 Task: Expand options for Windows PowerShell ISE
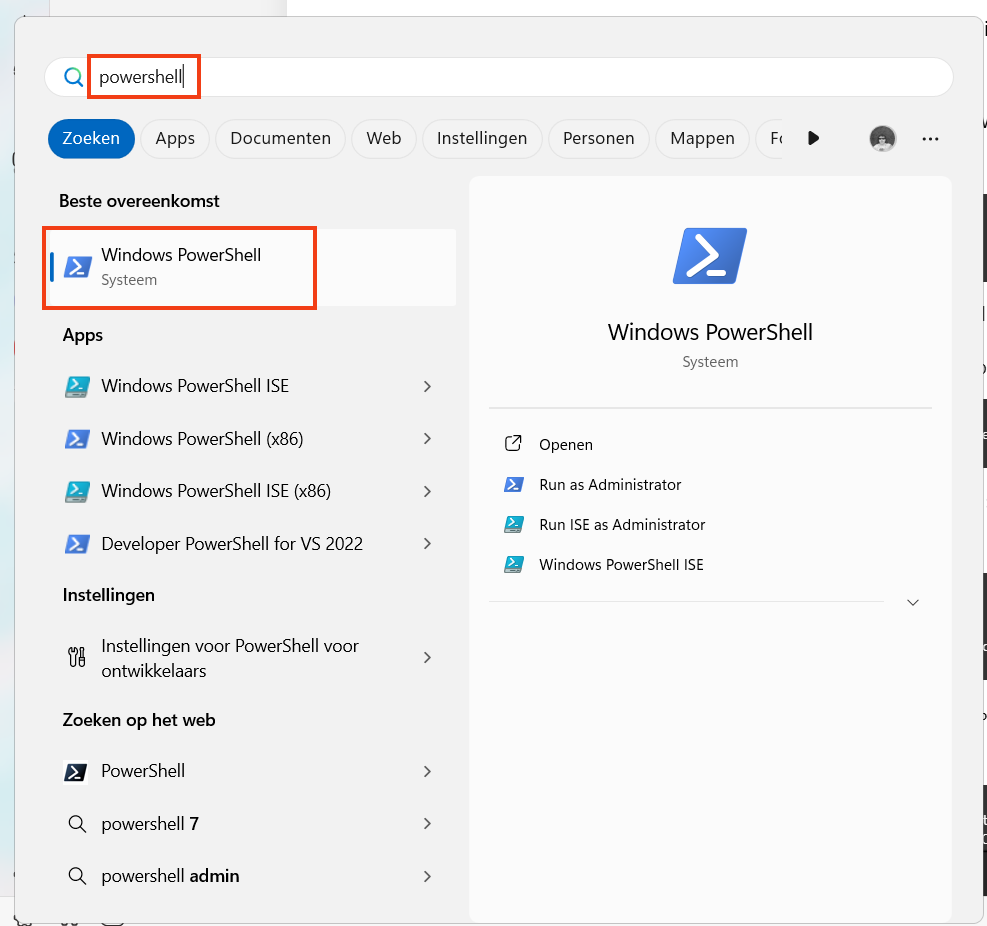(427, 387)
